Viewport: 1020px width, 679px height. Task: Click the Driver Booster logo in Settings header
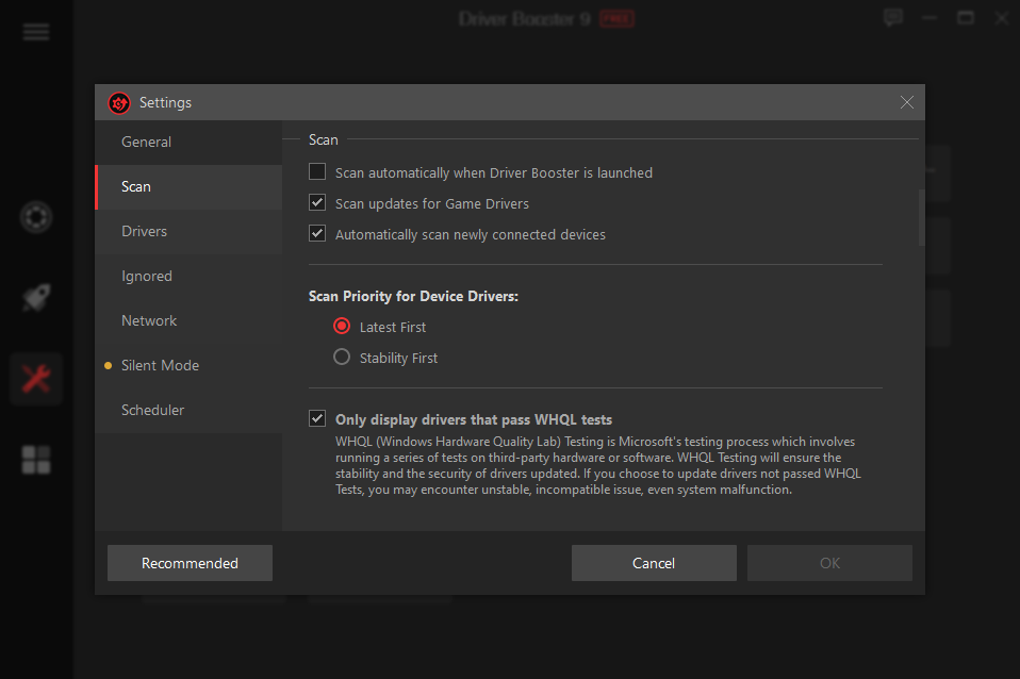(x=119, y=103)
